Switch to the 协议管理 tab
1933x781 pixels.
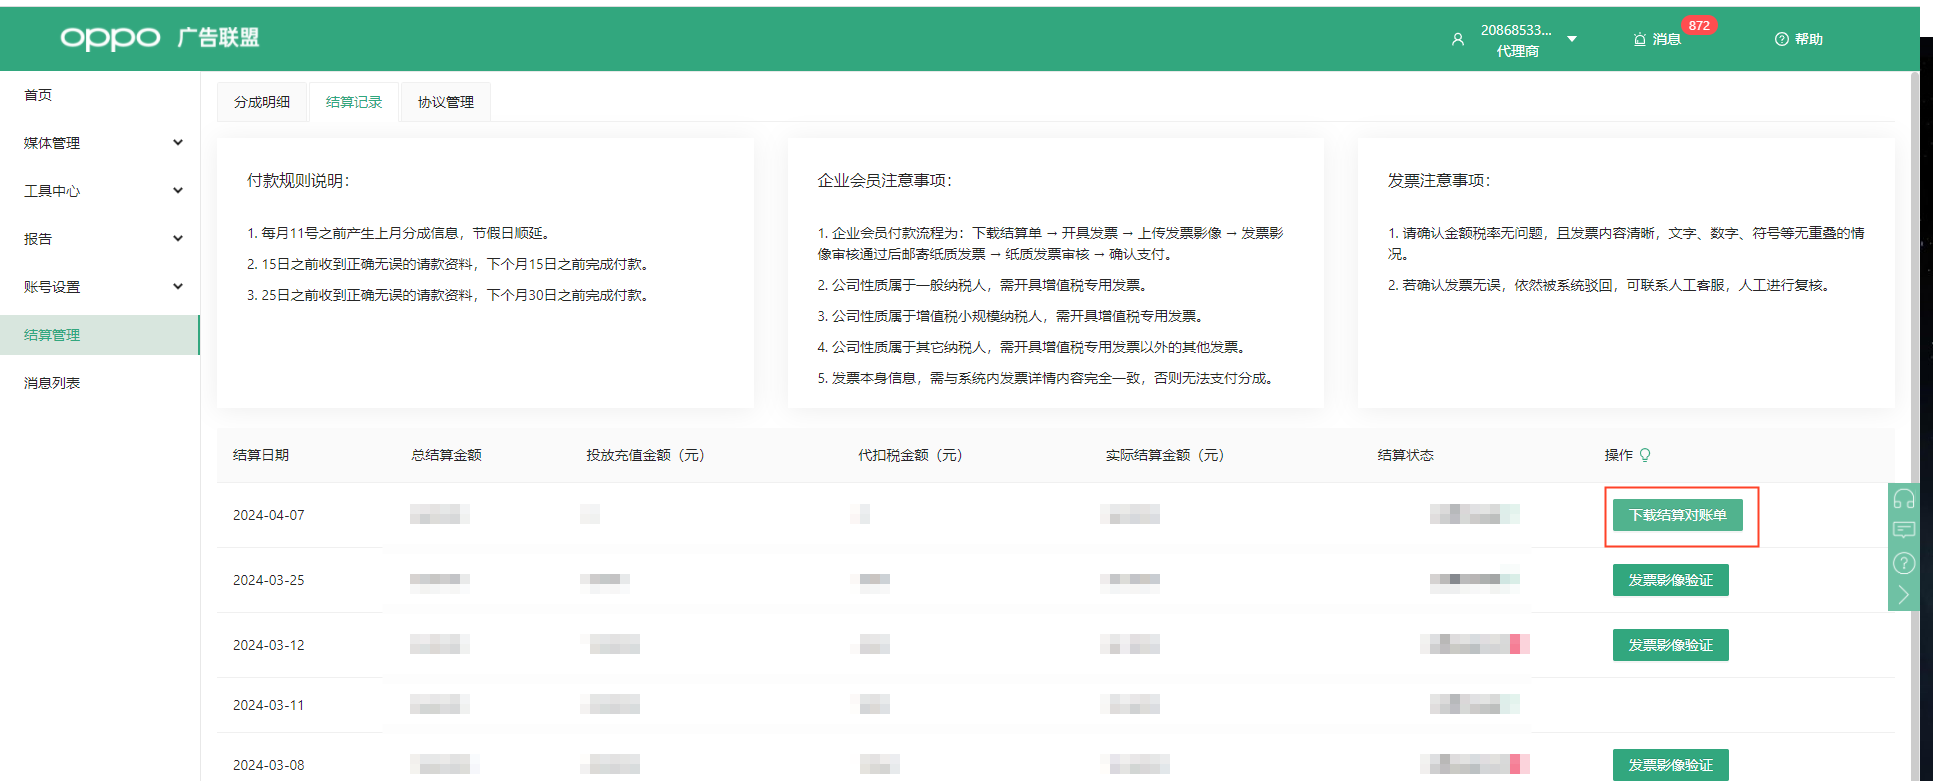[446, 102]
